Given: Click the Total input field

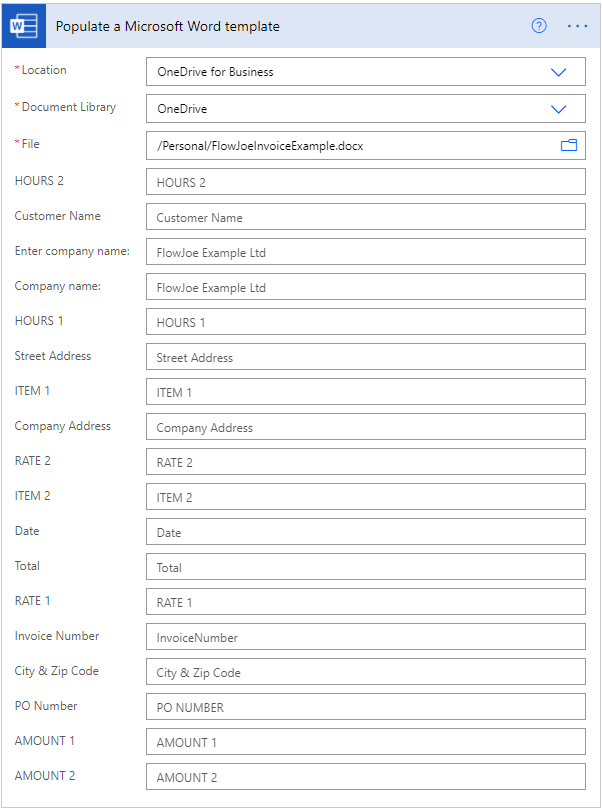Looking at the screenshot, I should click(365, 567).
